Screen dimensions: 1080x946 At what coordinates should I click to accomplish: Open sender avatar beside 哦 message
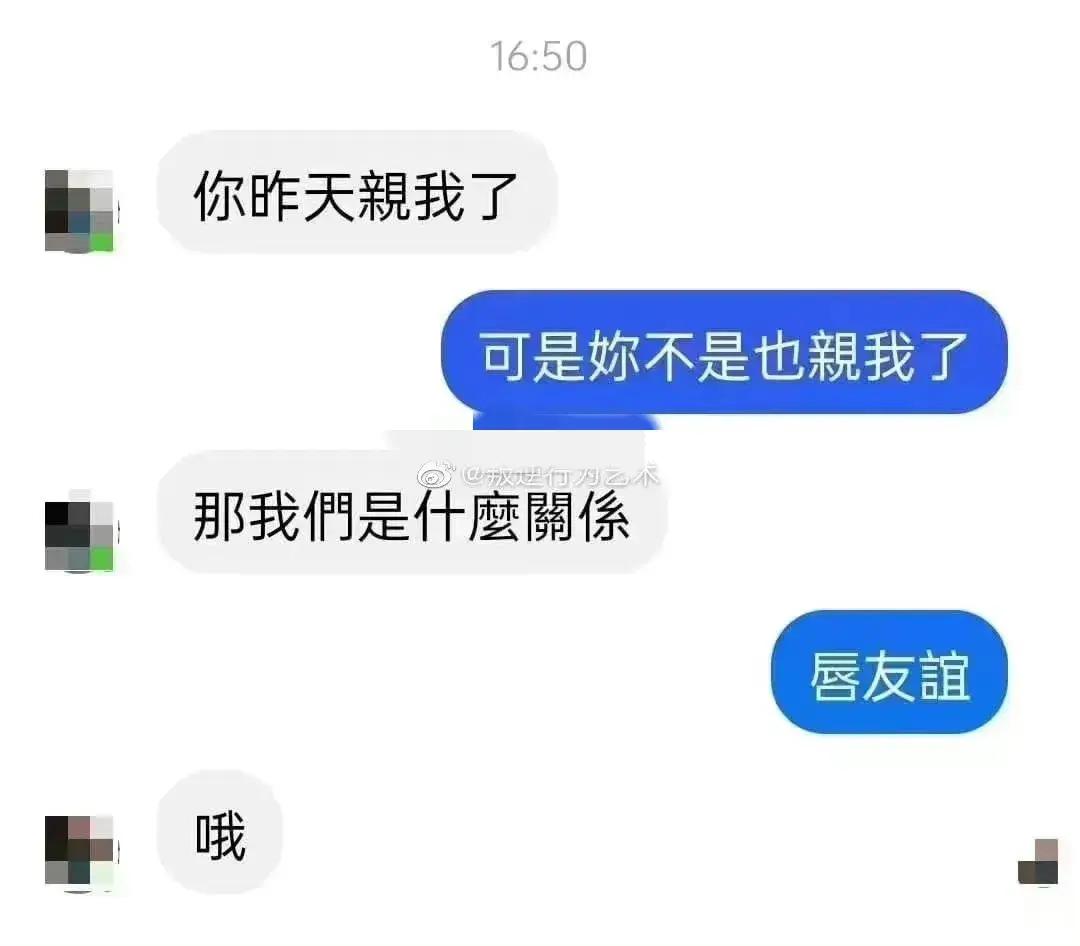79,852
